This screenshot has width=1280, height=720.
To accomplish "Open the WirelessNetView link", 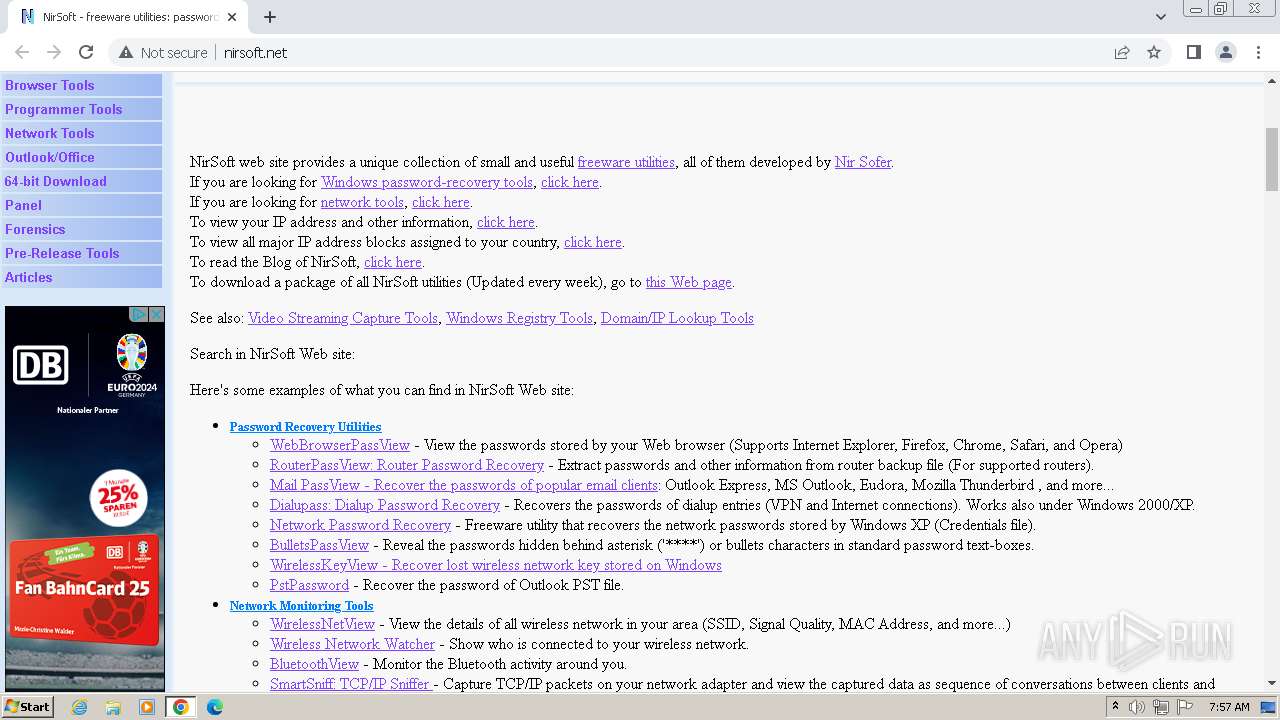I will (x=322, y=624).
